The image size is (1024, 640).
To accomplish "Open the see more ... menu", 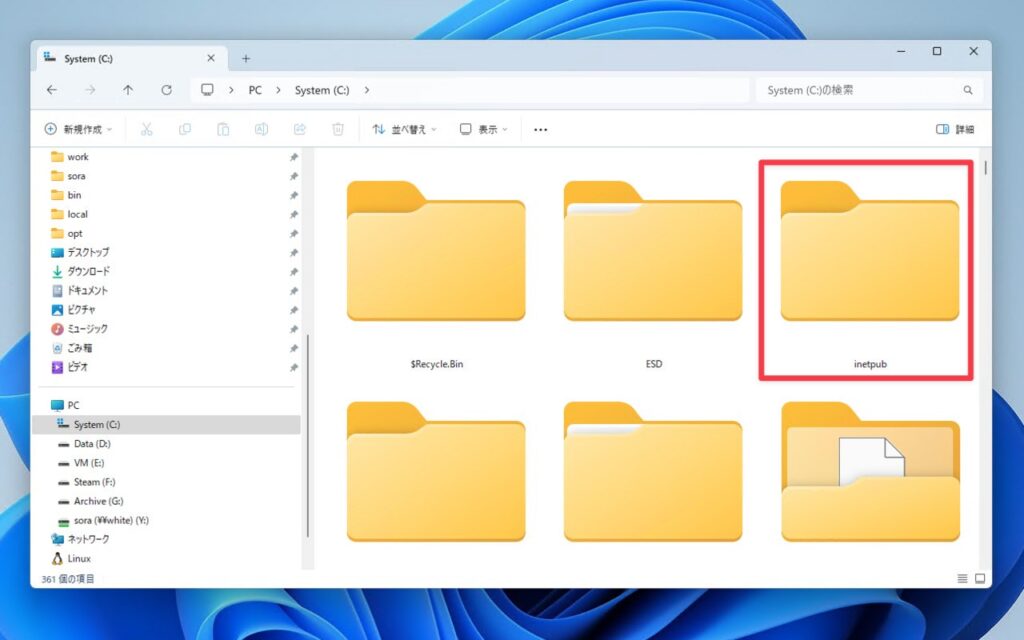I will click(x=540, y=129).
